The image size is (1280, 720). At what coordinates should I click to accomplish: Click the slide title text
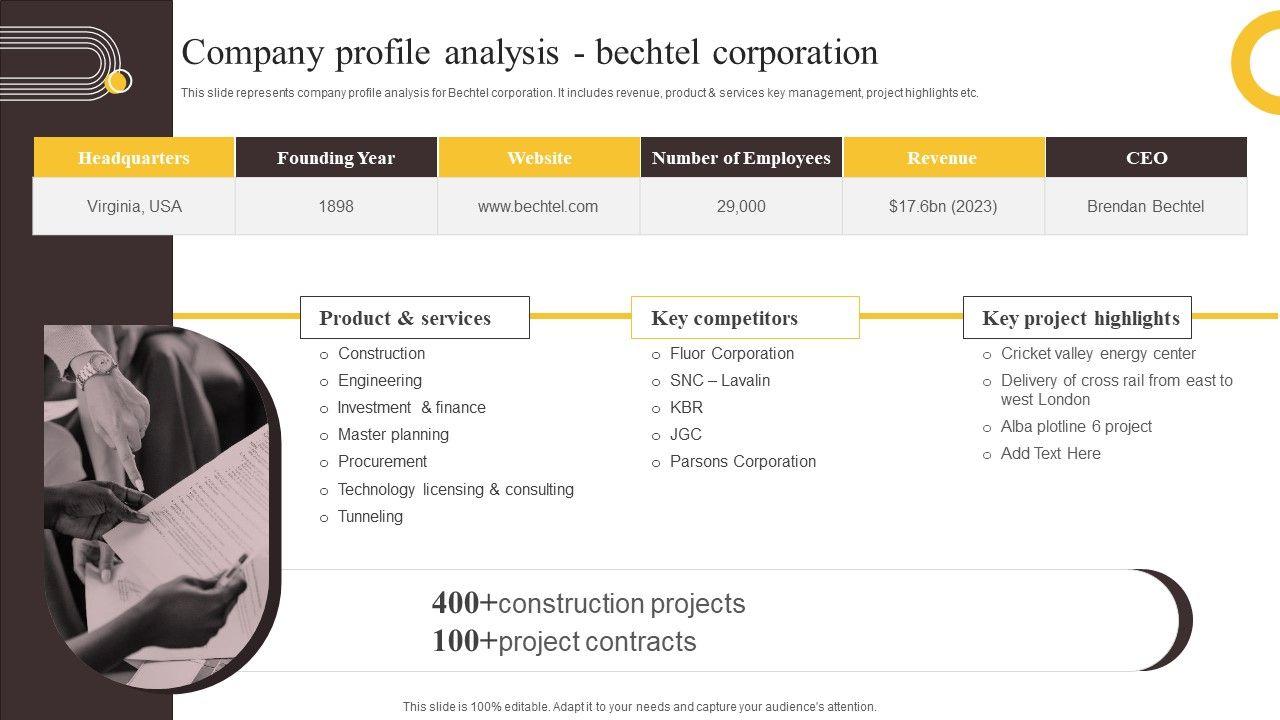coord(530,52)
